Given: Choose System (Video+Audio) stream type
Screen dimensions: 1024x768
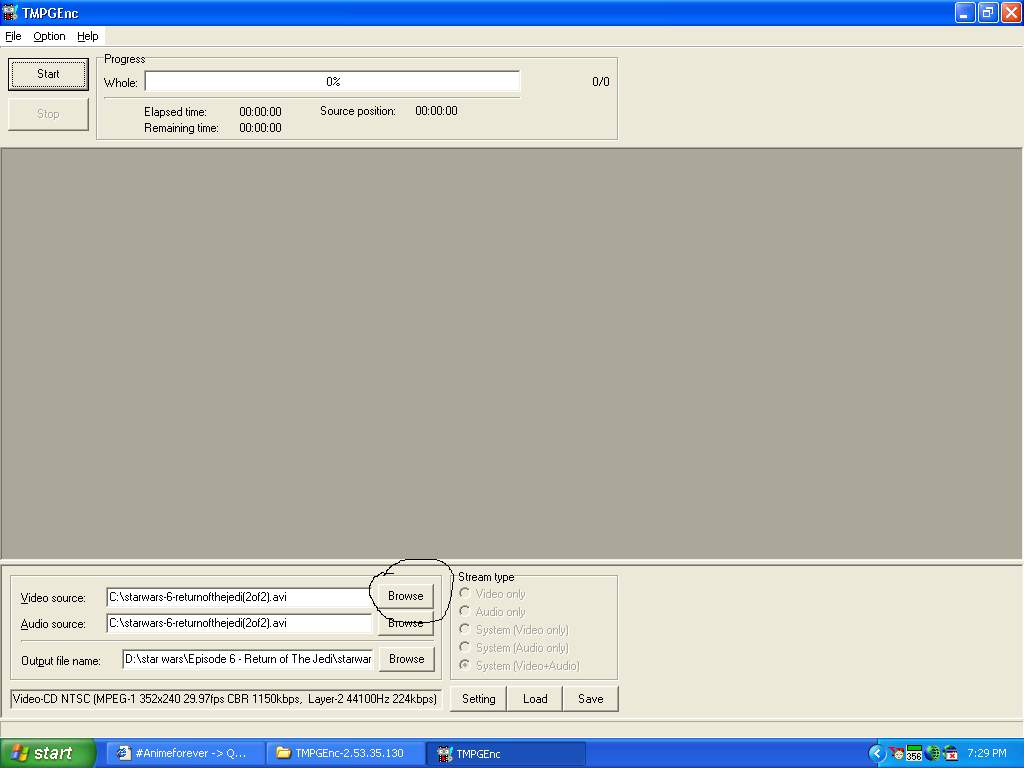Looking at the screenshot, I should (463, 665).
